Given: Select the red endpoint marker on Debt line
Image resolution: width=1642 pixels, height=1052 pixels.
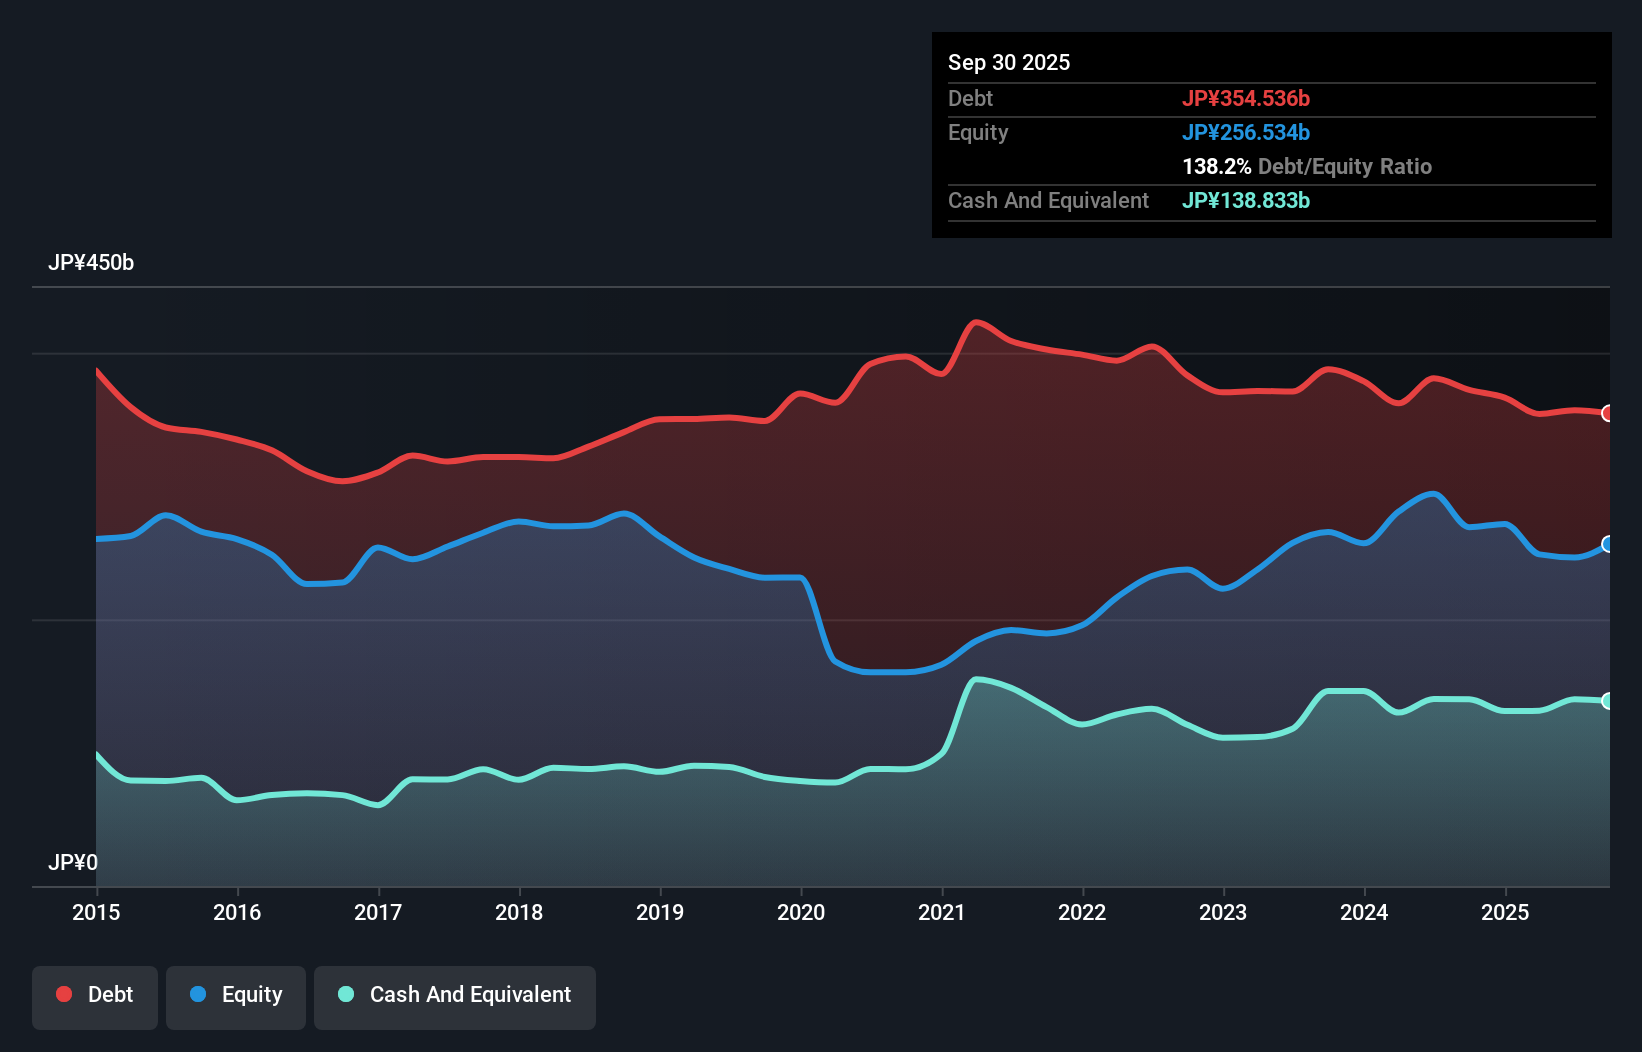Looking at the screenshot, I should pyautogui.click(x=1606, y=412).
